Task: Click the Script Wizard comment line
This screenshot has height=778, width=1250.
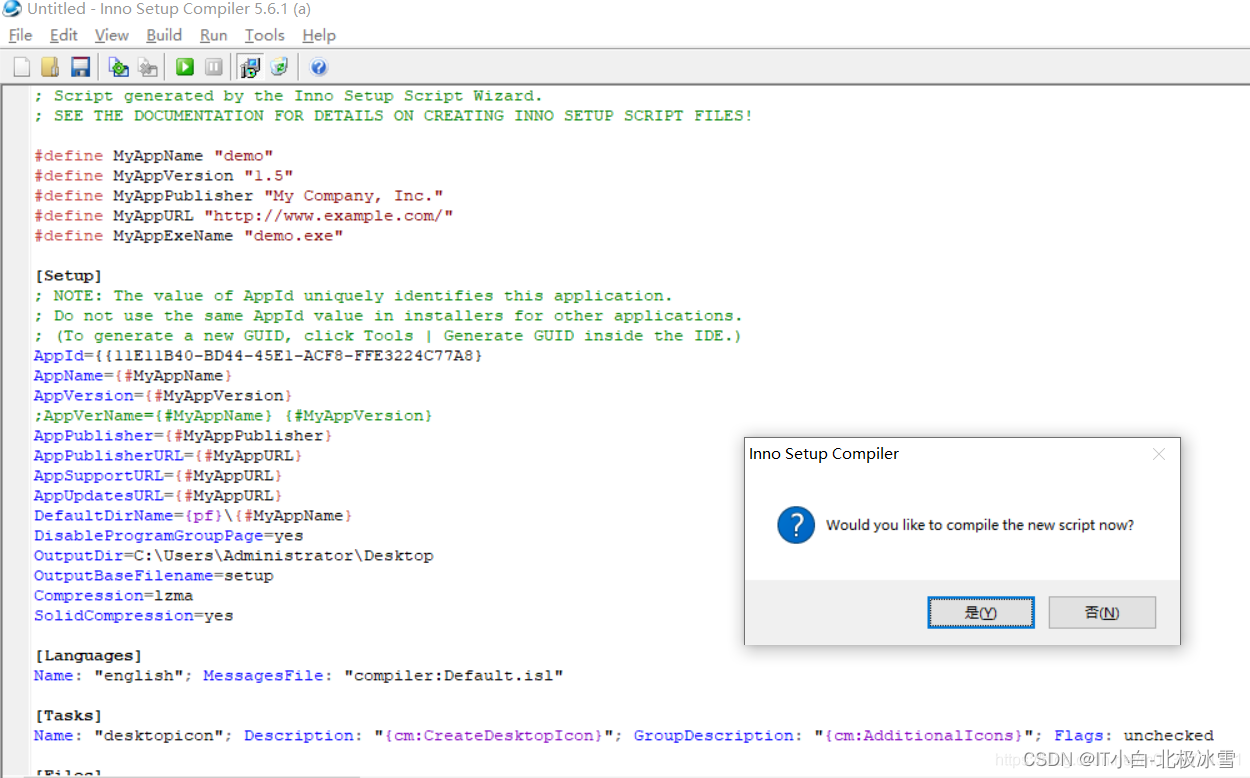Action: 288,96
